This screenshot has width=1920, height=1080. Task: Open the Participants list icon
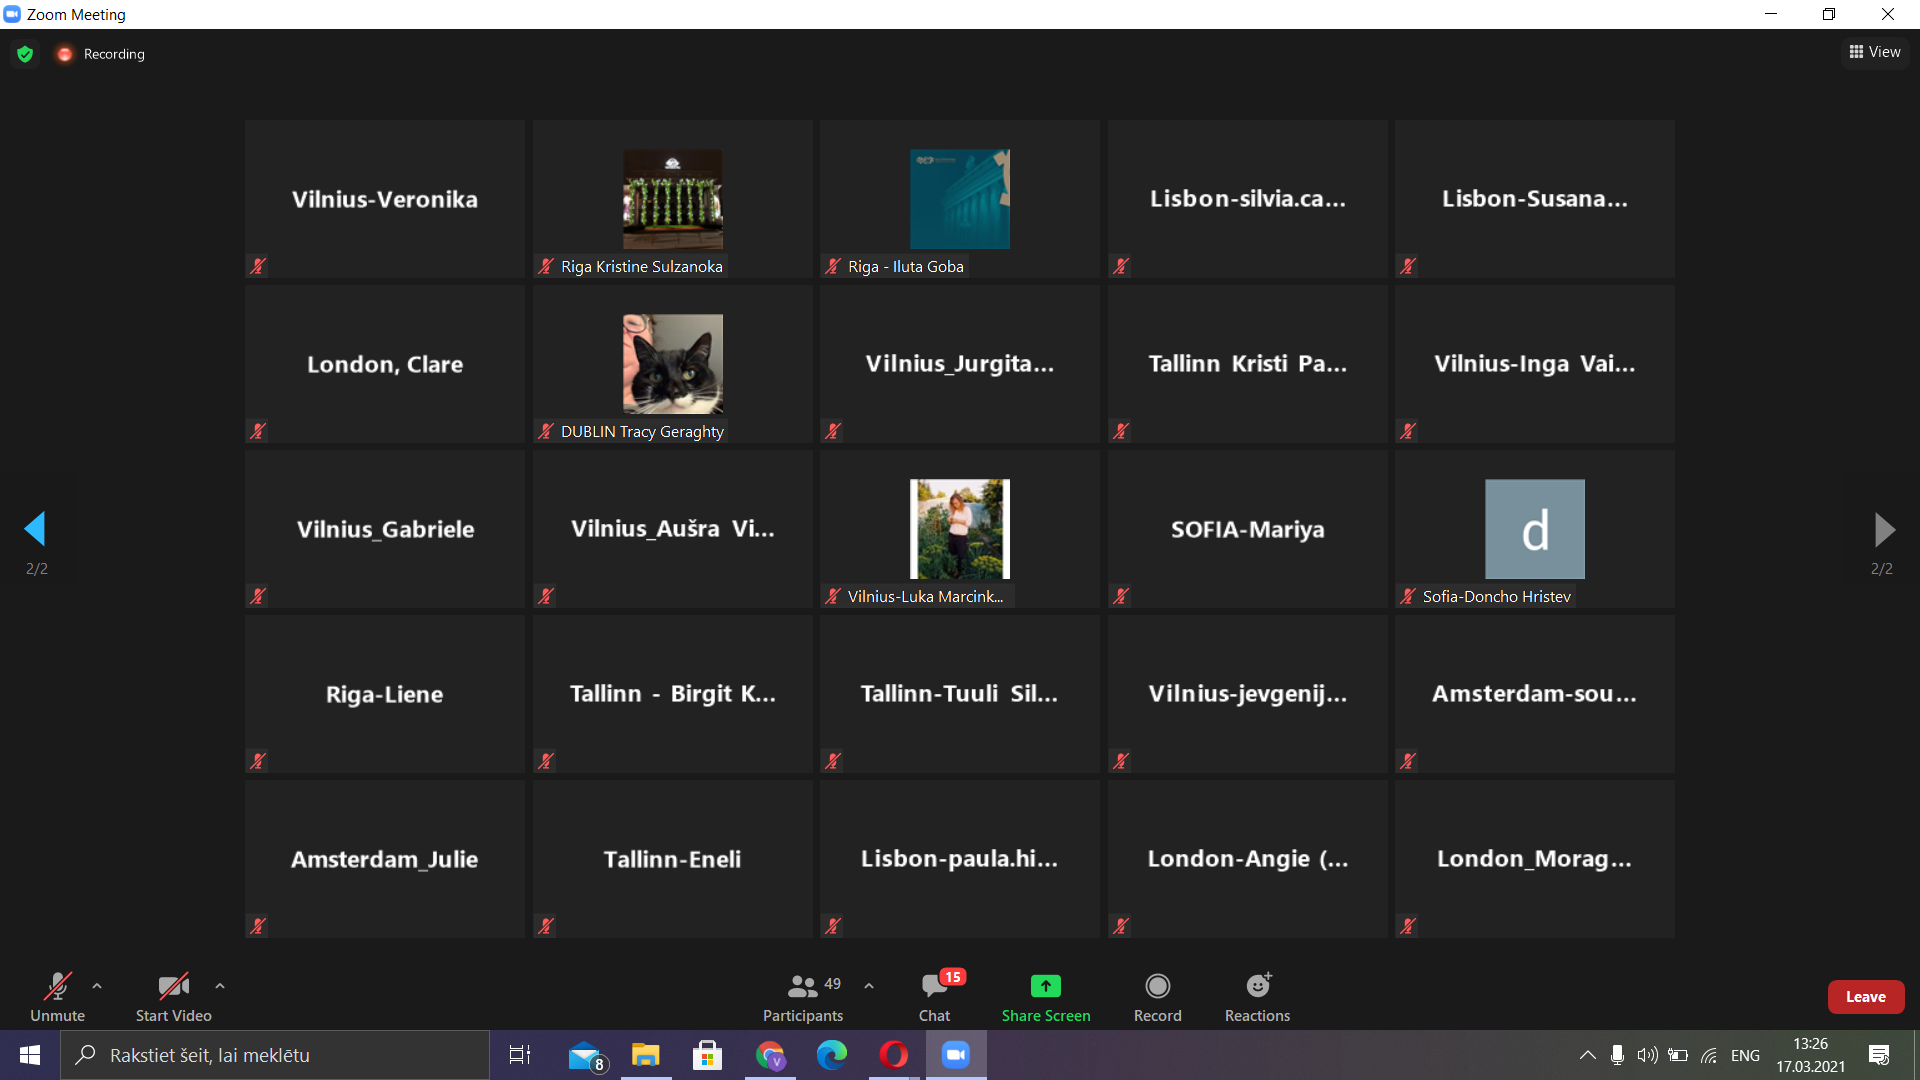(802, 987)
